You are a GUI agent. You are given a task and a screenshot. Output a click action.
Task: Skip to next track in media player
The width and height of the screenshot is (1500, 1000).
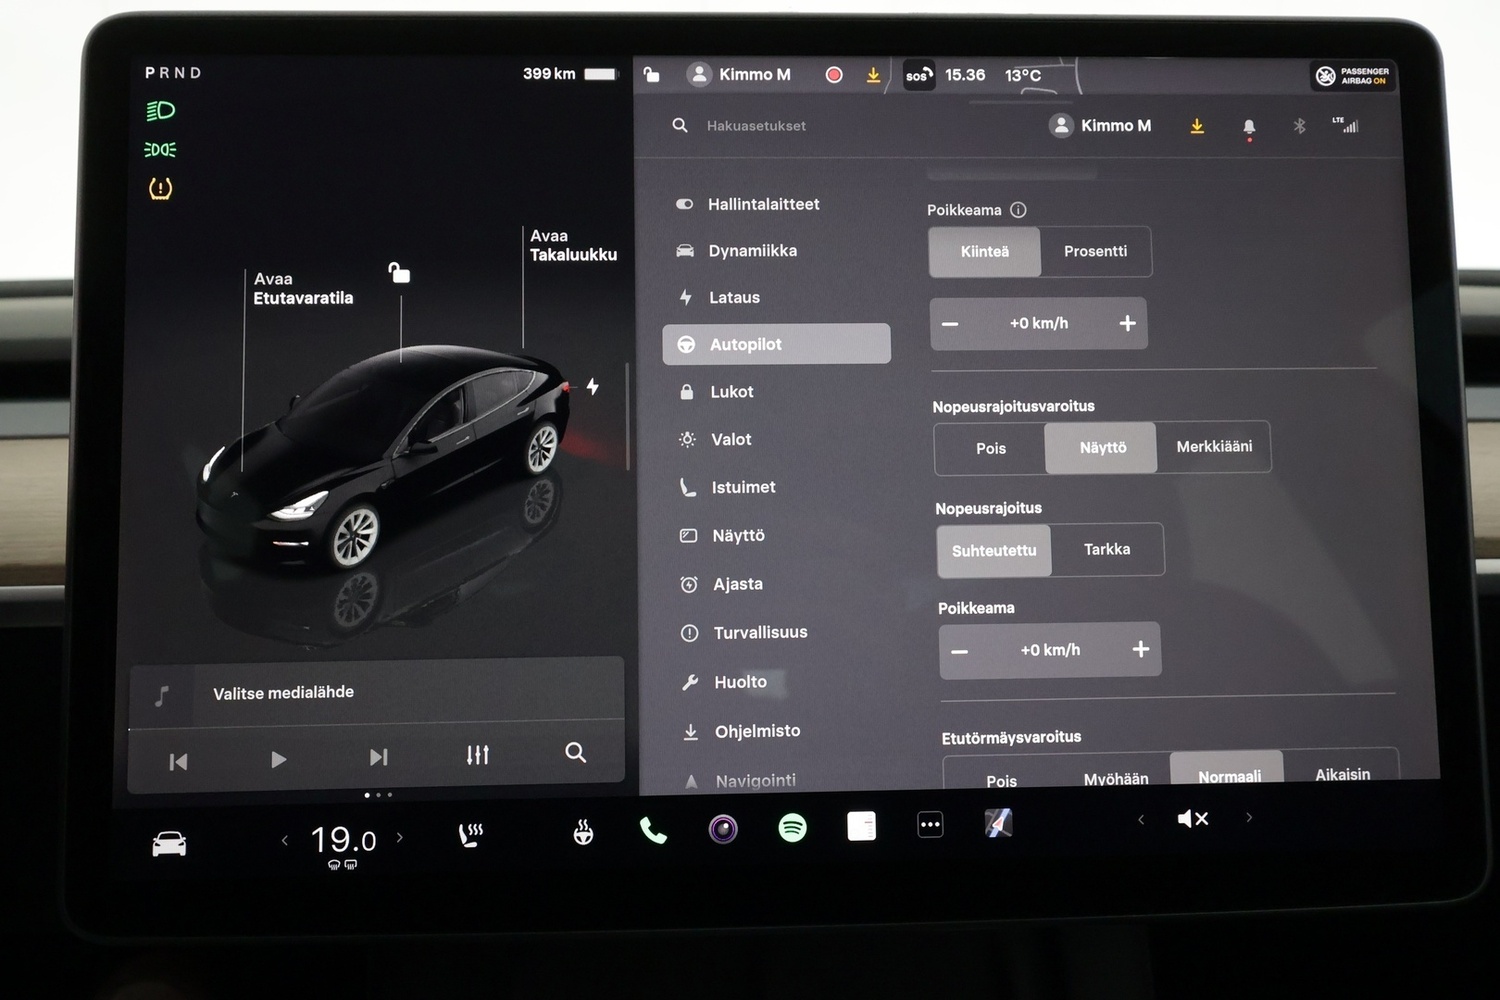pos(378,757)
